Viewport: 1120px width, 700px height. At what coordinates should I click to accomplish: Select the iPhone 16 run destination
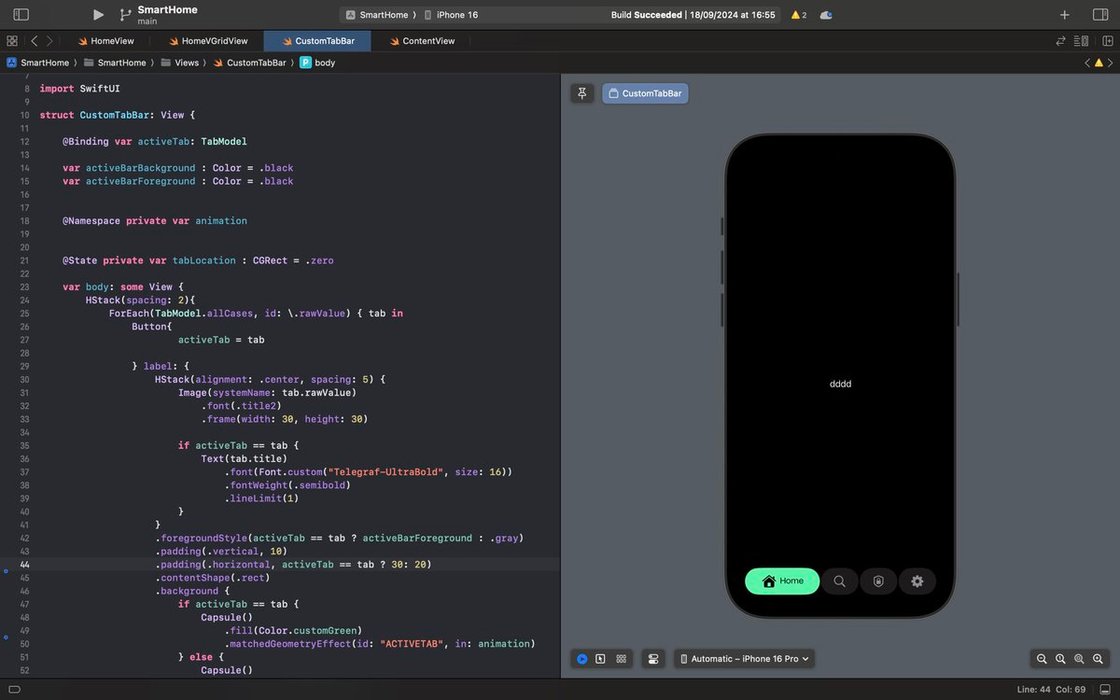pyautogui.click(x=451, y=14)
